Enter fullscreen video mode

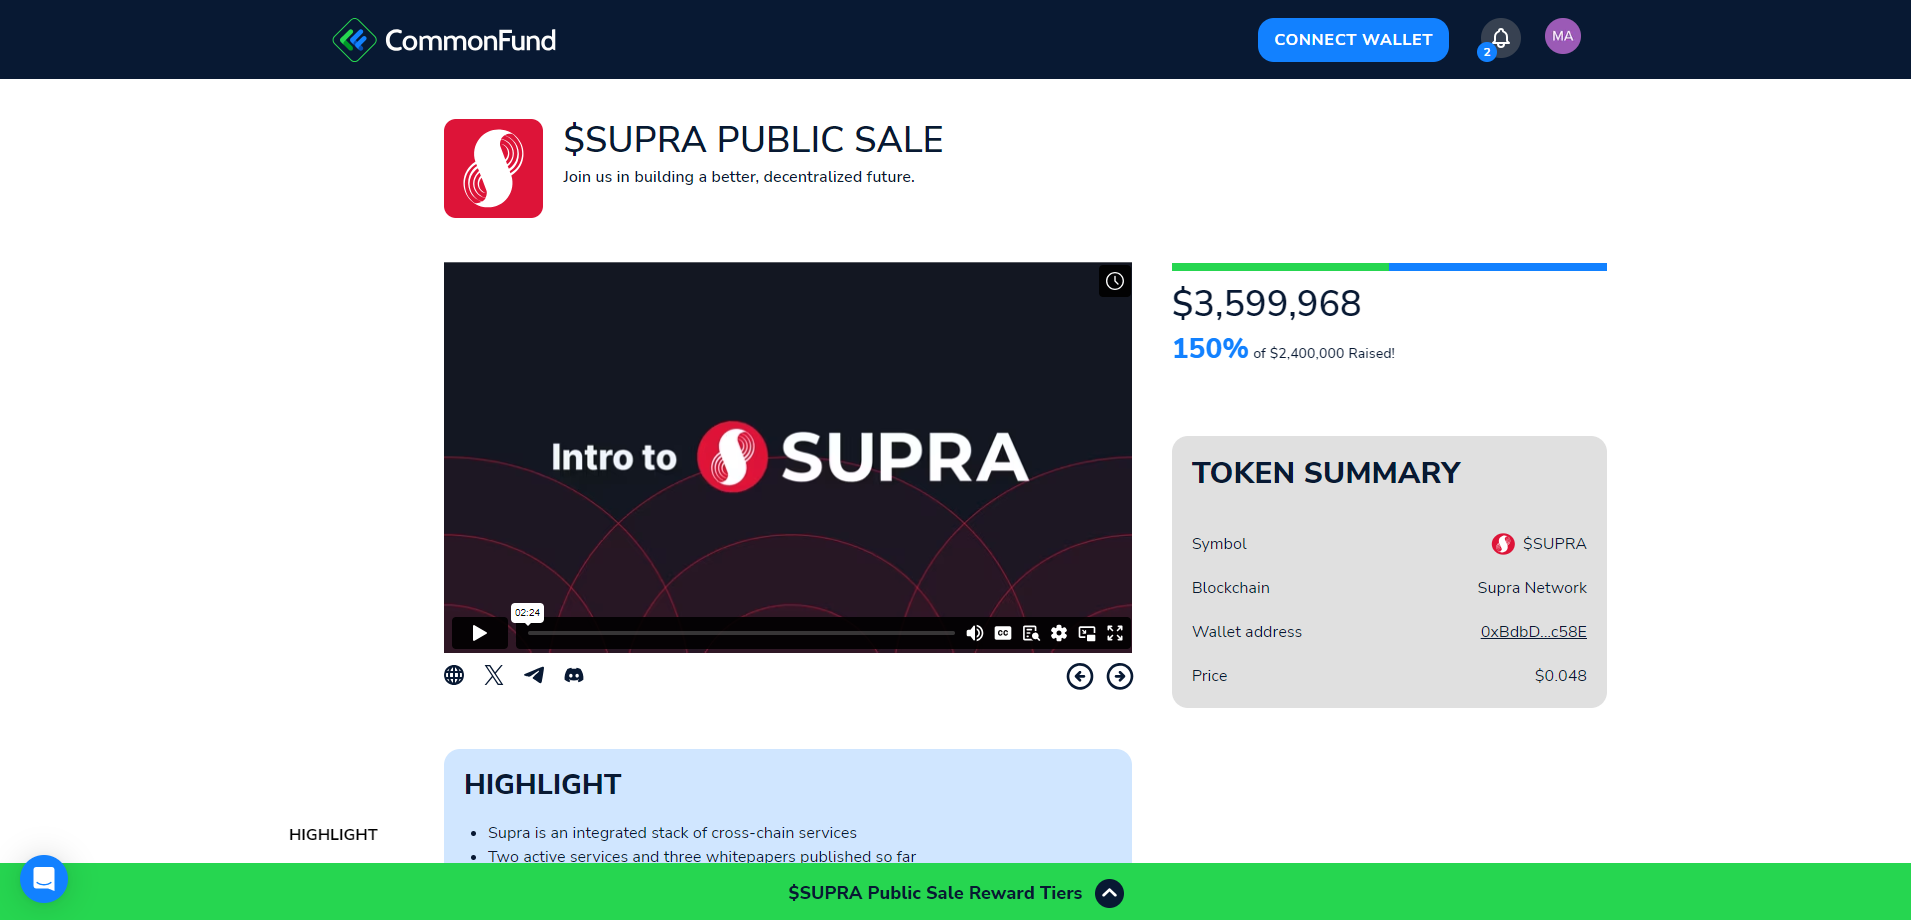point(1115,633)
